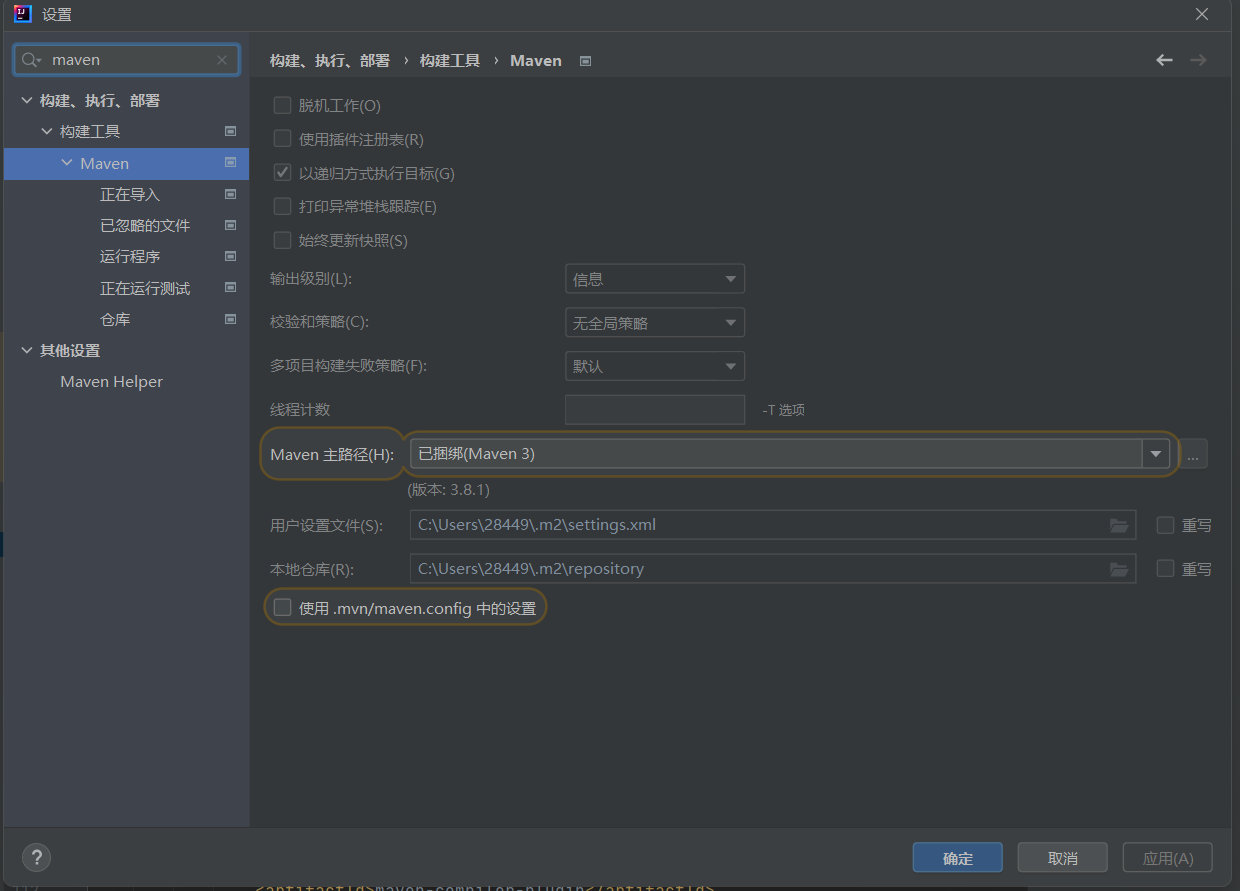
Task: Tick 重写 checkbox for 用户设置文件
Action: click(1165, 525)
